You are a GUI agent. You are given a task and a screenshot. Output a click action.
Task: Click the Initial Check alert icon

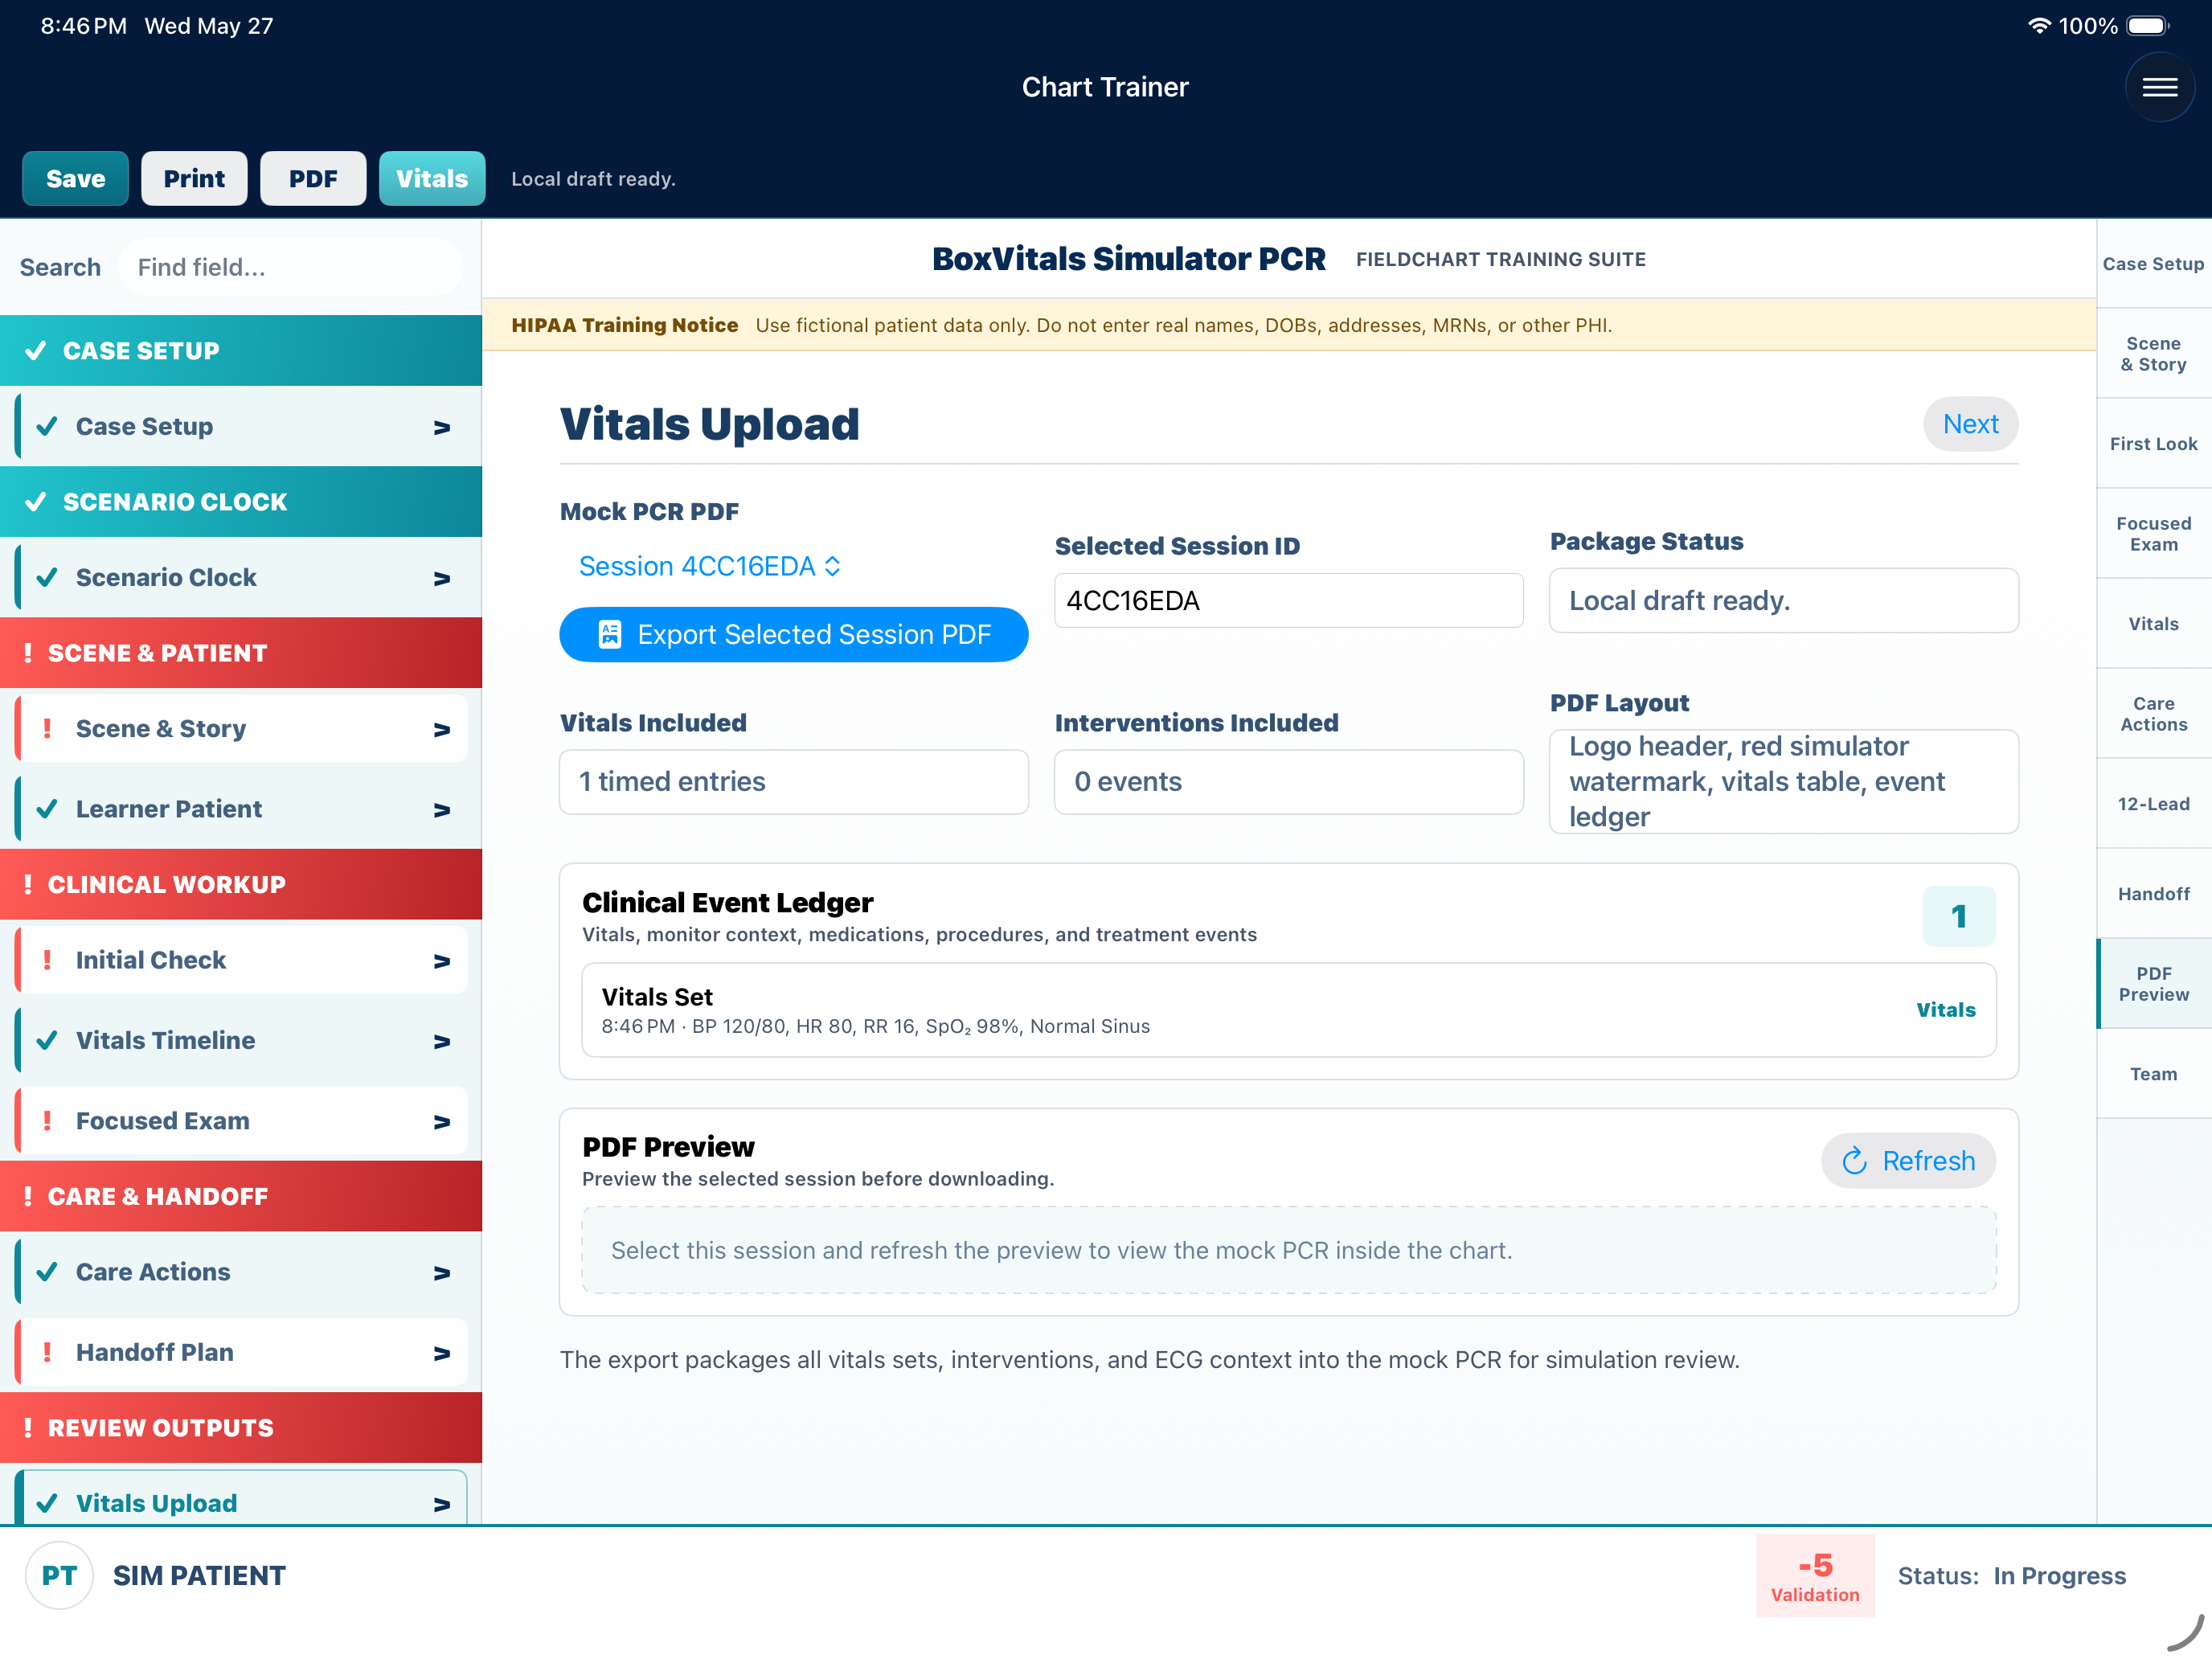click(x=46, y=959)
